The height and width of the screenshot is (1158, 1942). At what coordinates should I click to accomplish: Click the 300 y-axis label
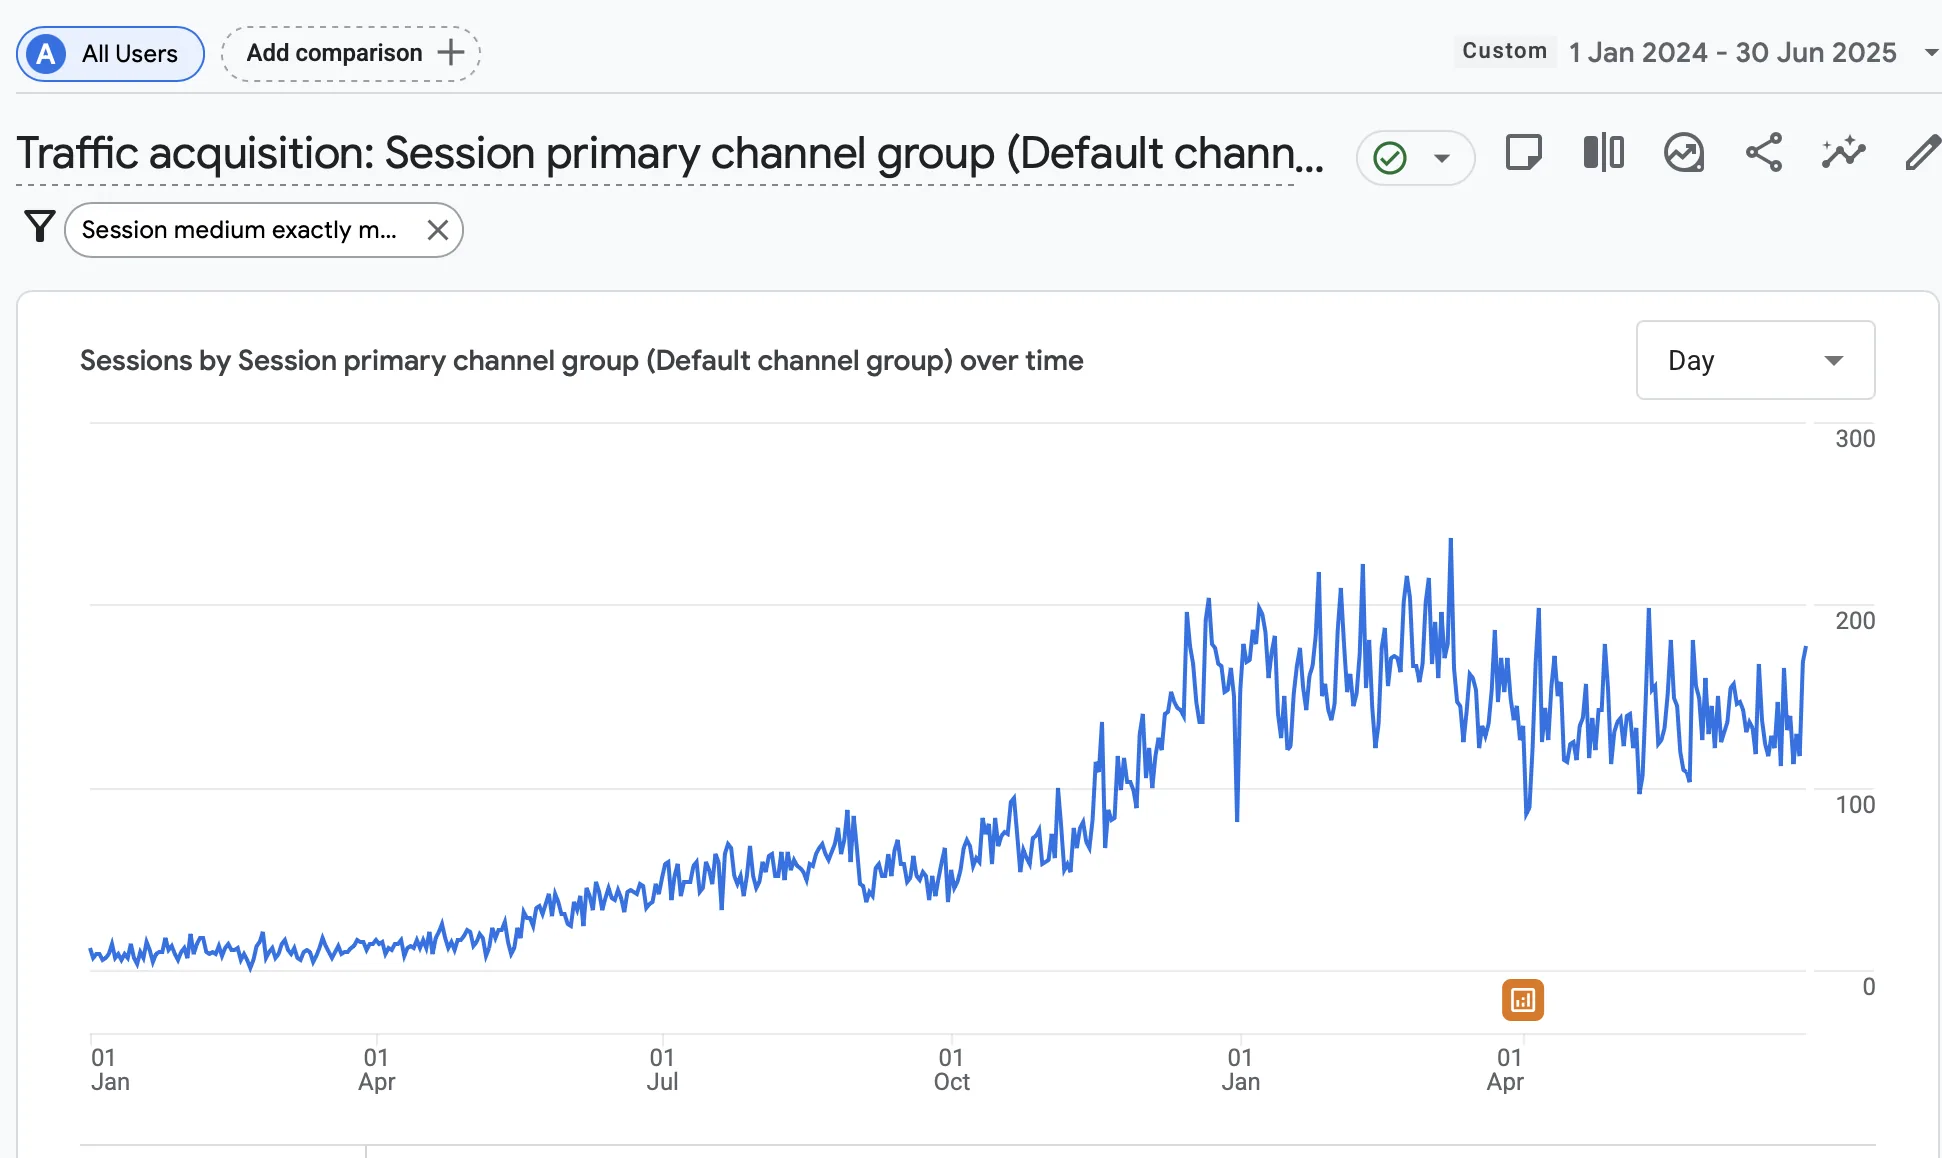tap(1855, 439)
